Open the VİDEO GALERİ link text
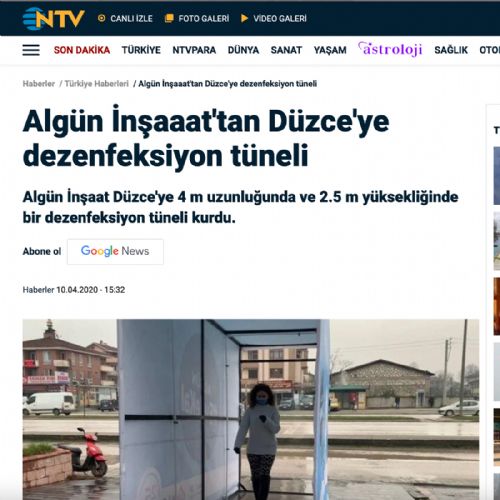Viewport: 500px width, 500px height. (x=280, y=18)
